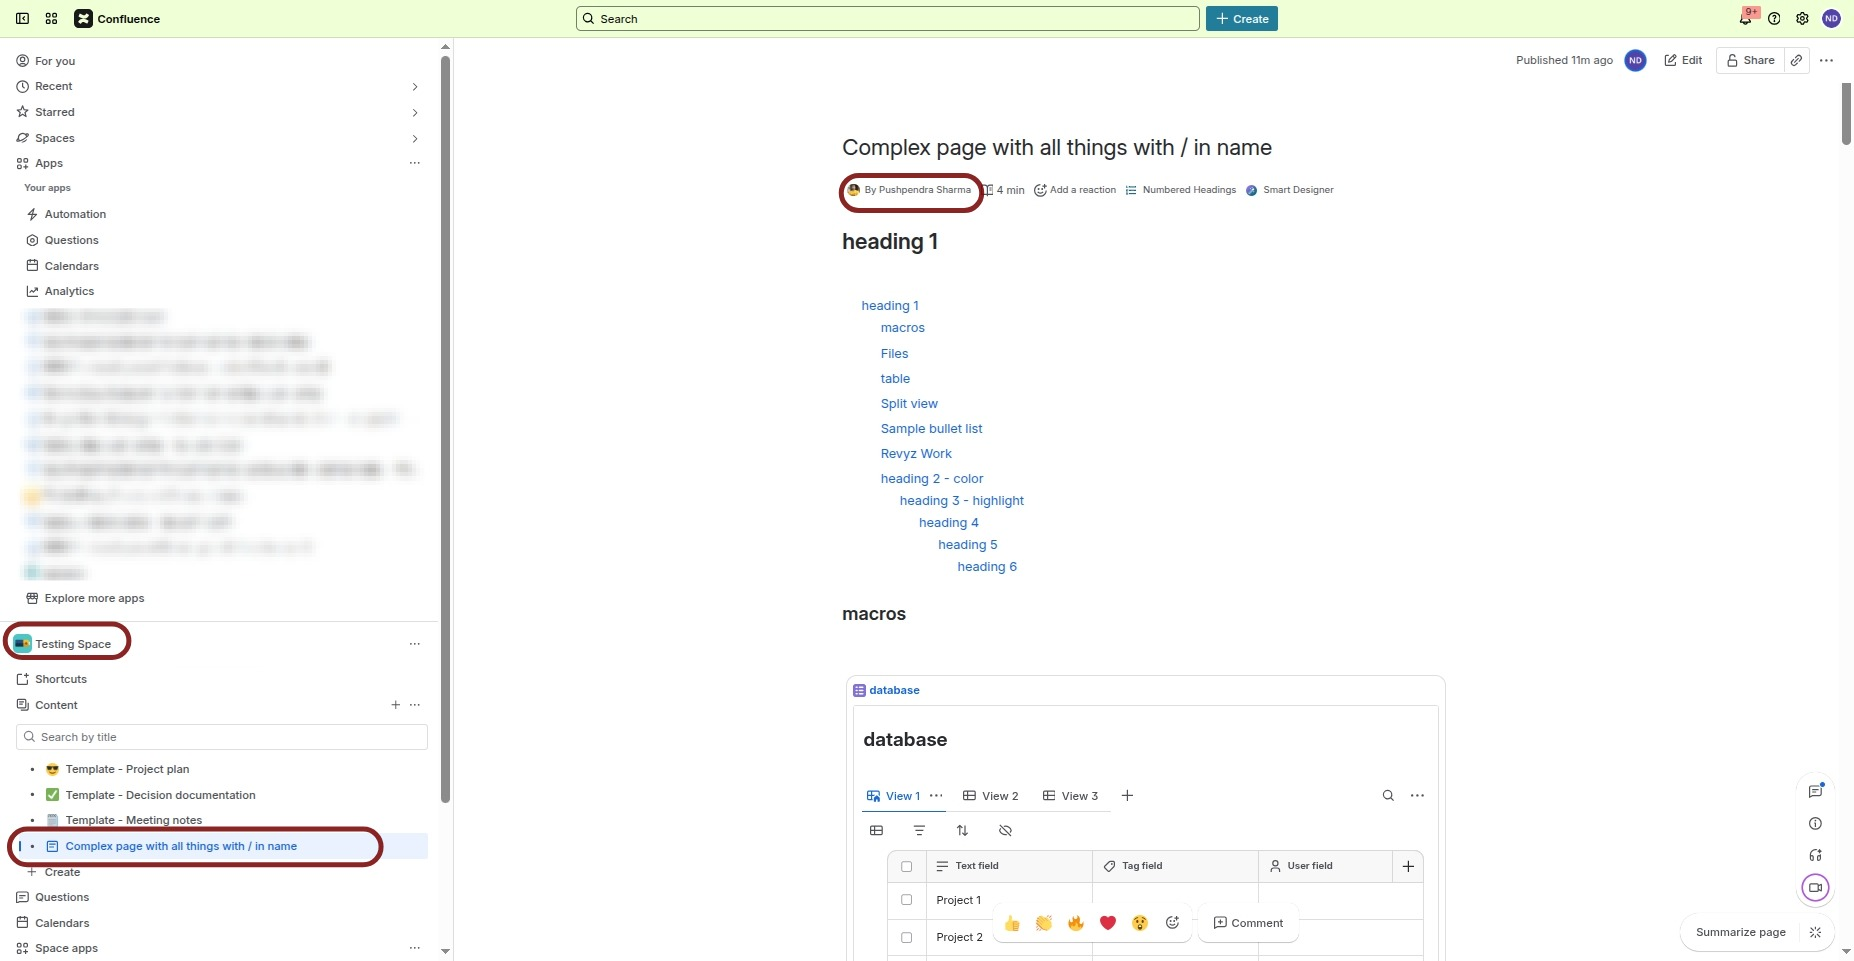Tick the Project 1 row checkbox
This screenshot has height=961, width=1854.
906,900
